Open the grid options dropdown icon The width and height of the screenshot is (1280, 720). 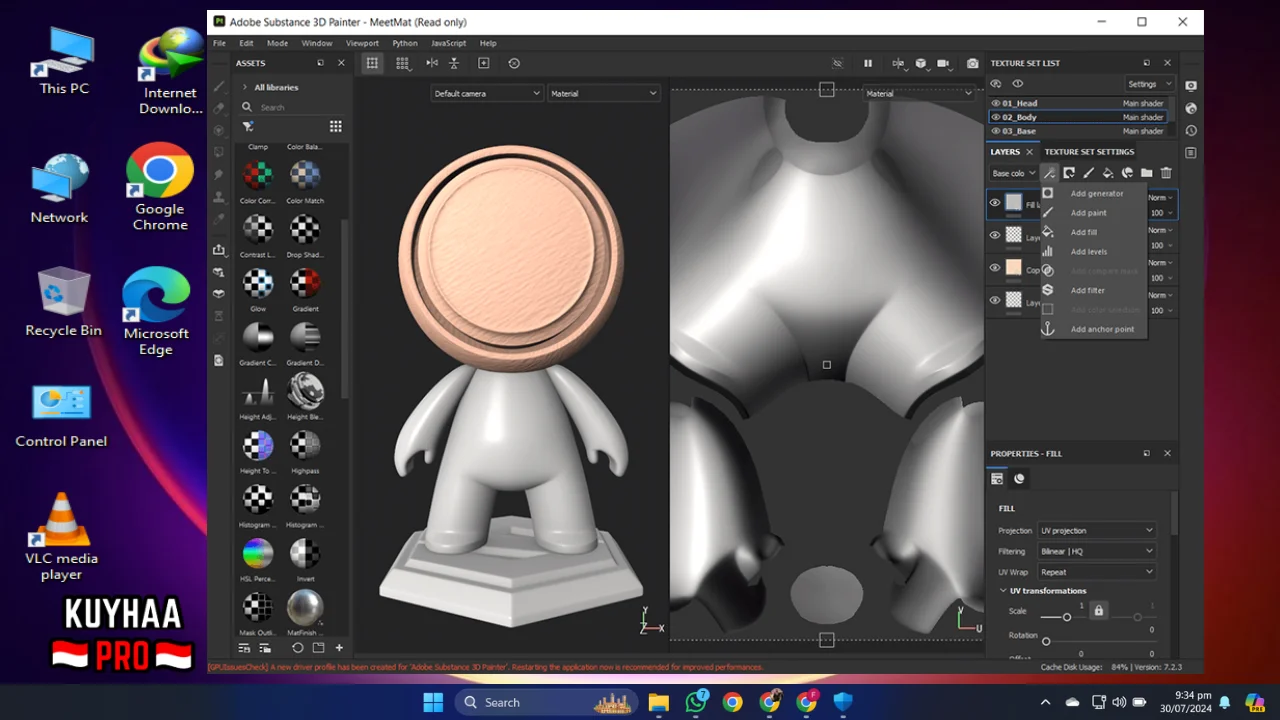coord(402,63)
